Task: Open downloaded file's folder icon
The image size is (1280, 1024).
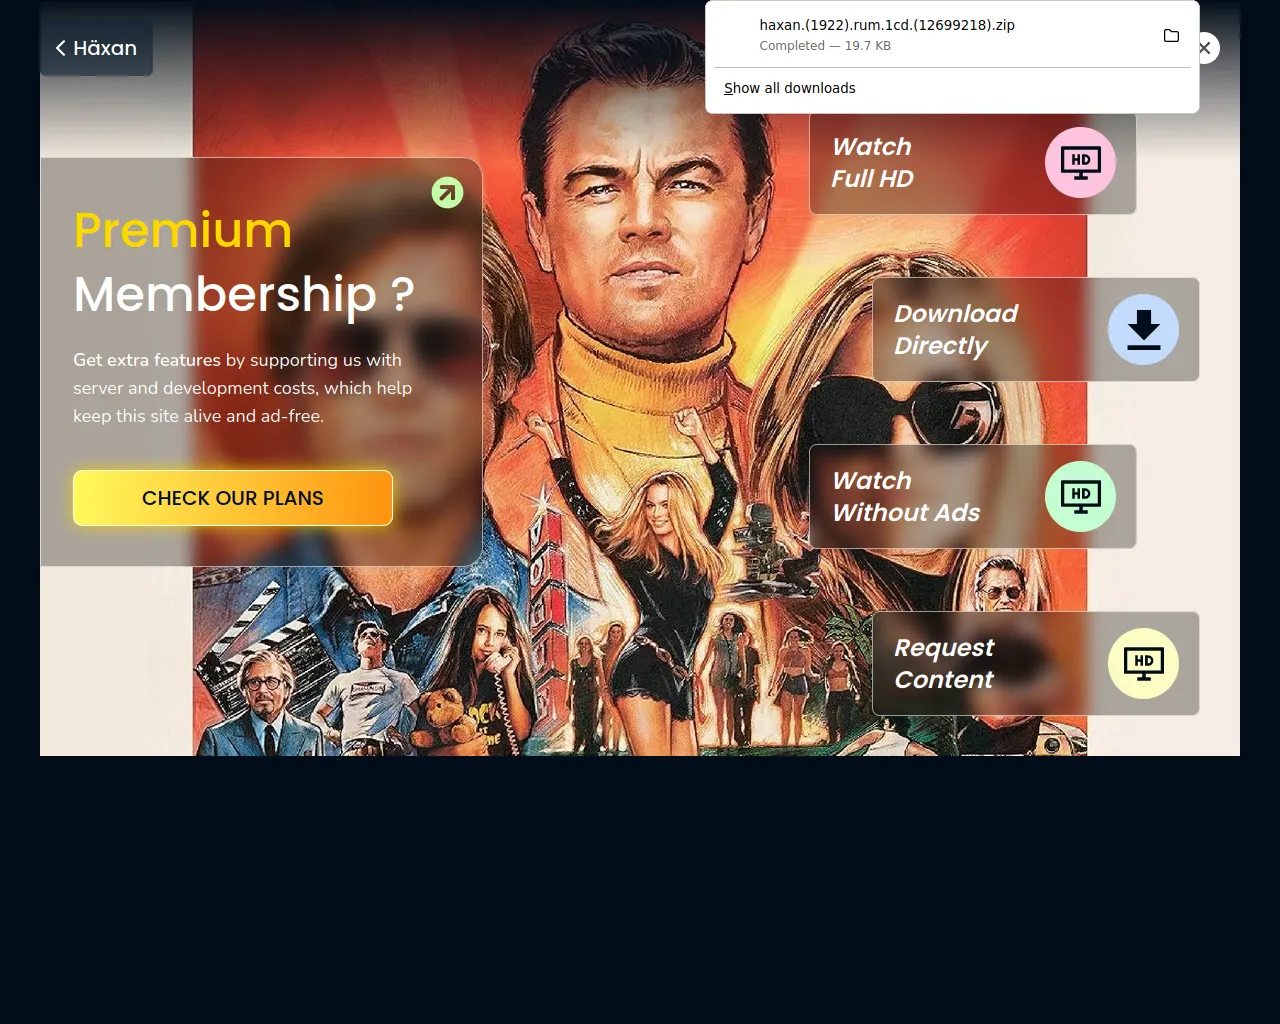Action: pyautogui.click(x=1171, y=36)
